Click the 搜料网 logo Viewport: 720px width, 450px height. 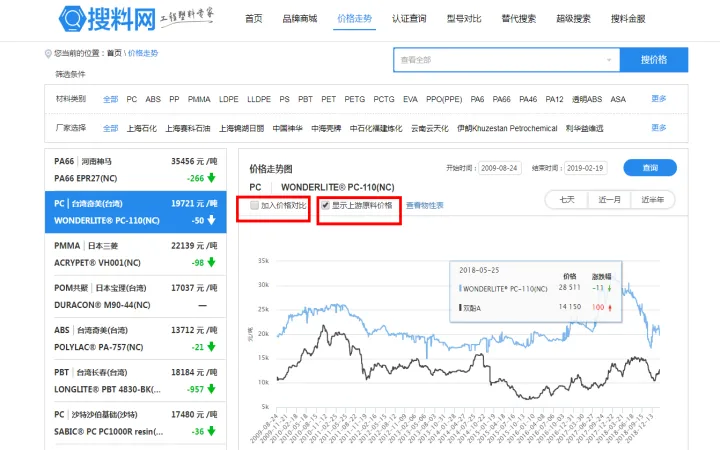tap(107, 19)
